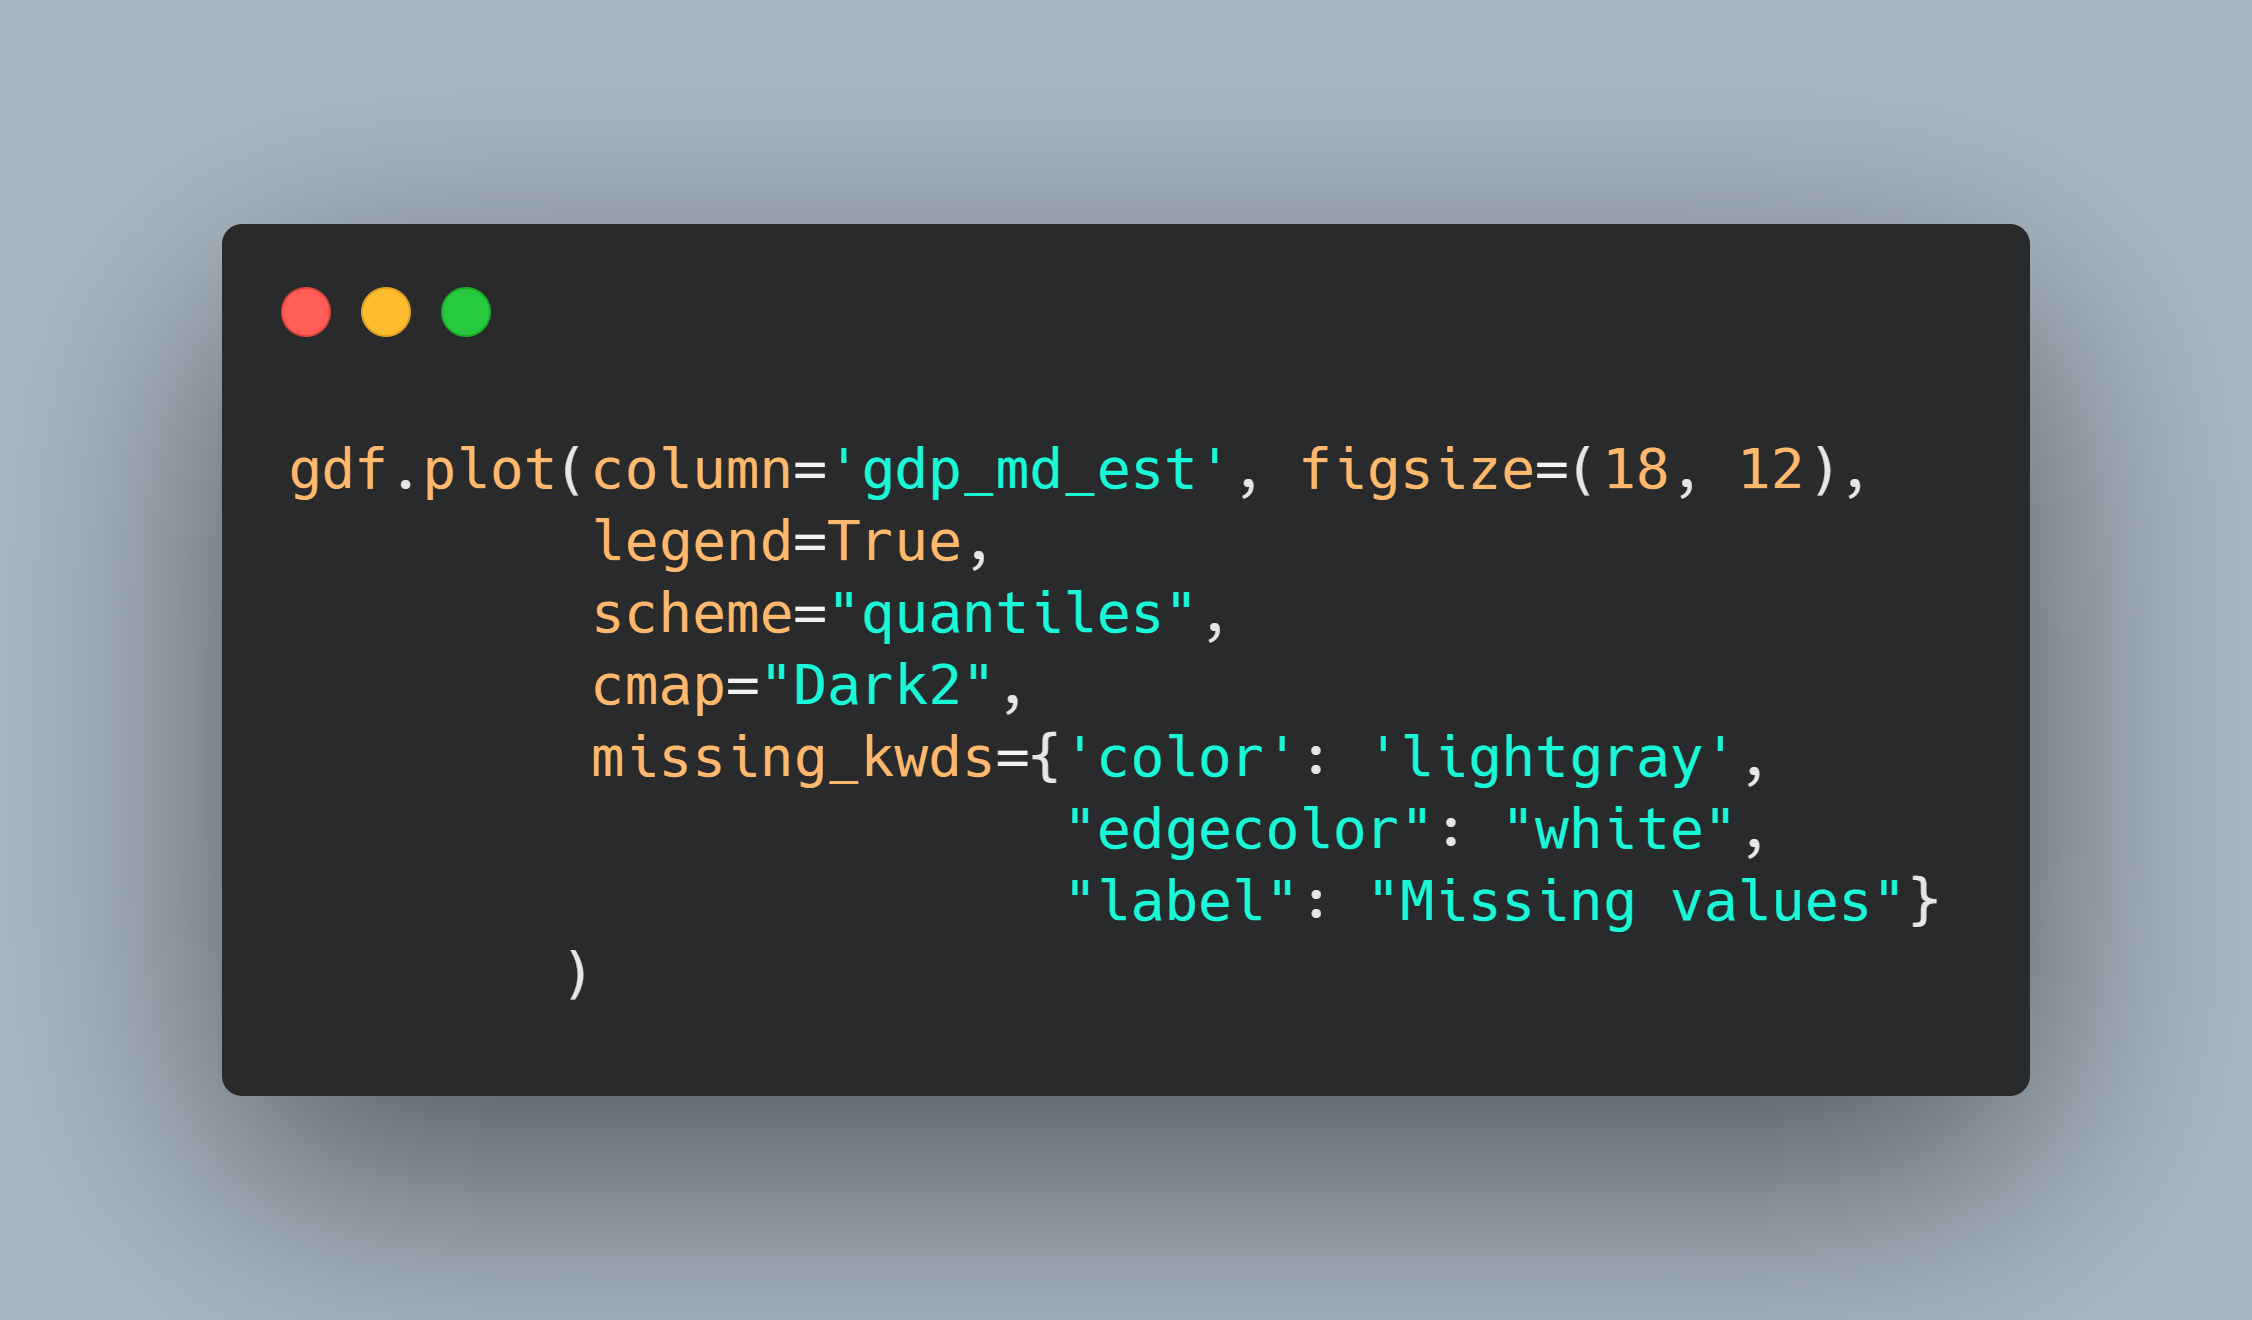Click the True value after legend
Viewport: 2252px width, 1320px height.
[894, 542]
